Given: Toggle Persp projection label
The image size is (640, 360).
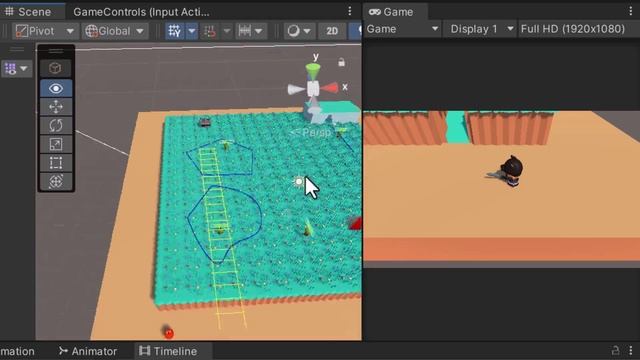Looking at the screenshot, I should [x=311, y=132].
